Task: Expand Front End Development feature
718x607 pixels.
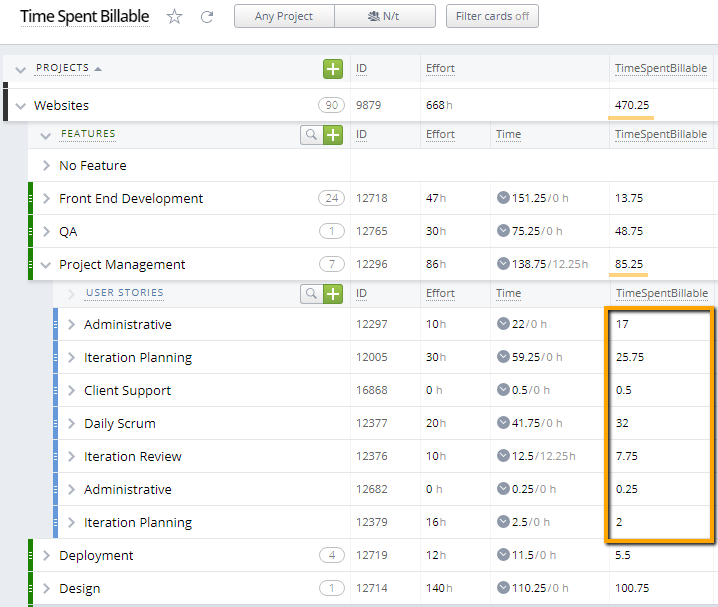Action: [46, 198]
